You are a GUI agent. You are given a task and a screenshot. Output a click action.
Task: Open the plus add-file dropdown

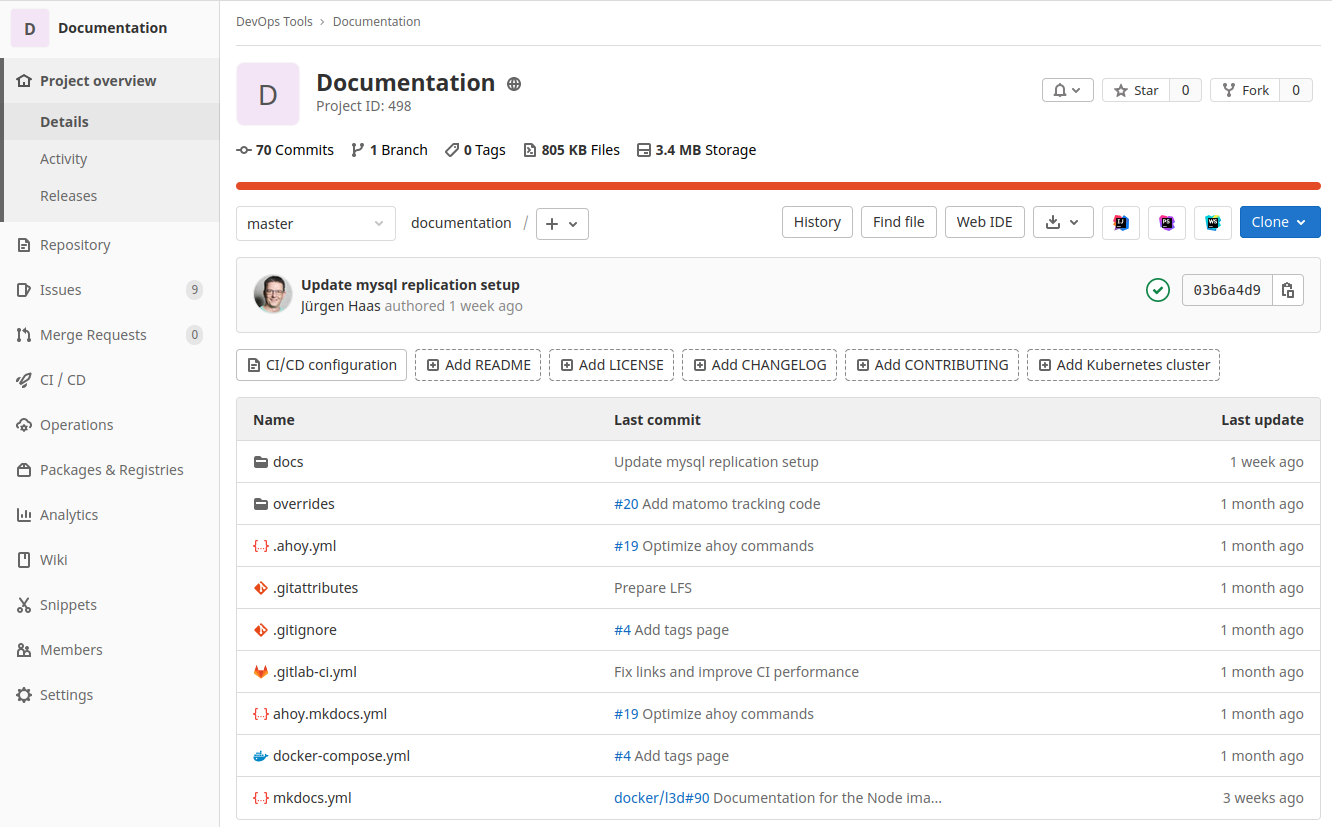[x=562, y=224]
